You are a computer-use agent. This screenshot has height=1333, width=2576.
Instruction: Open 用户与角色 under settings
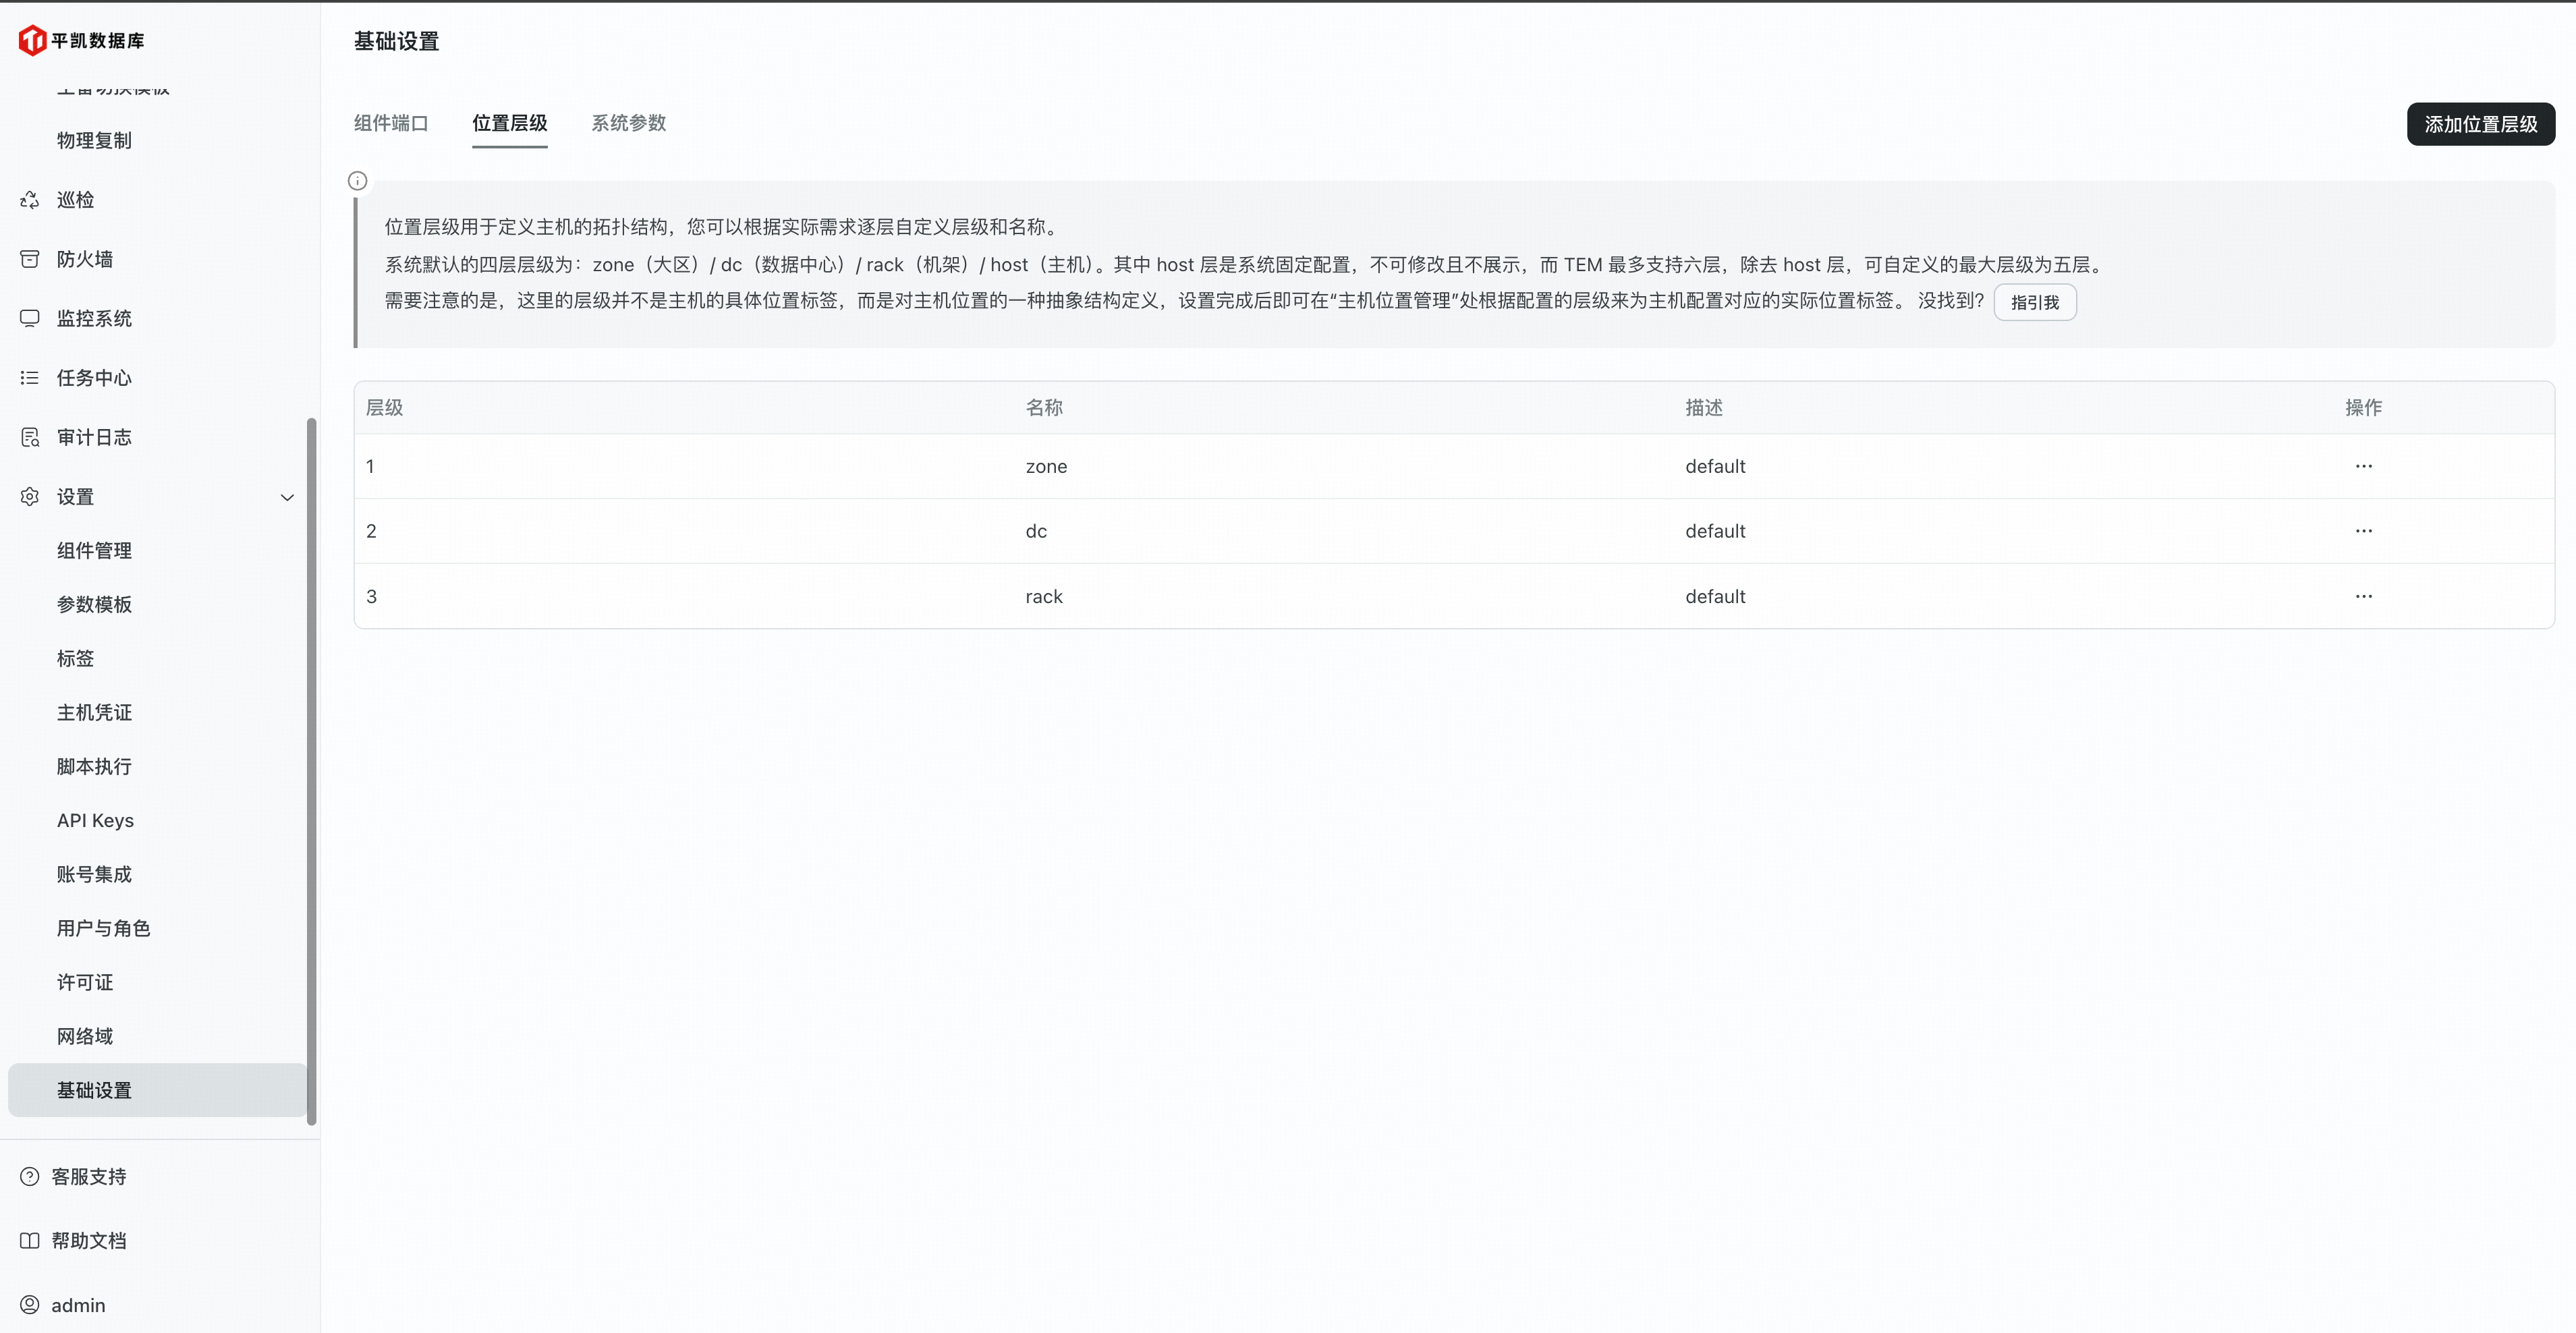[x=103, y=929]
